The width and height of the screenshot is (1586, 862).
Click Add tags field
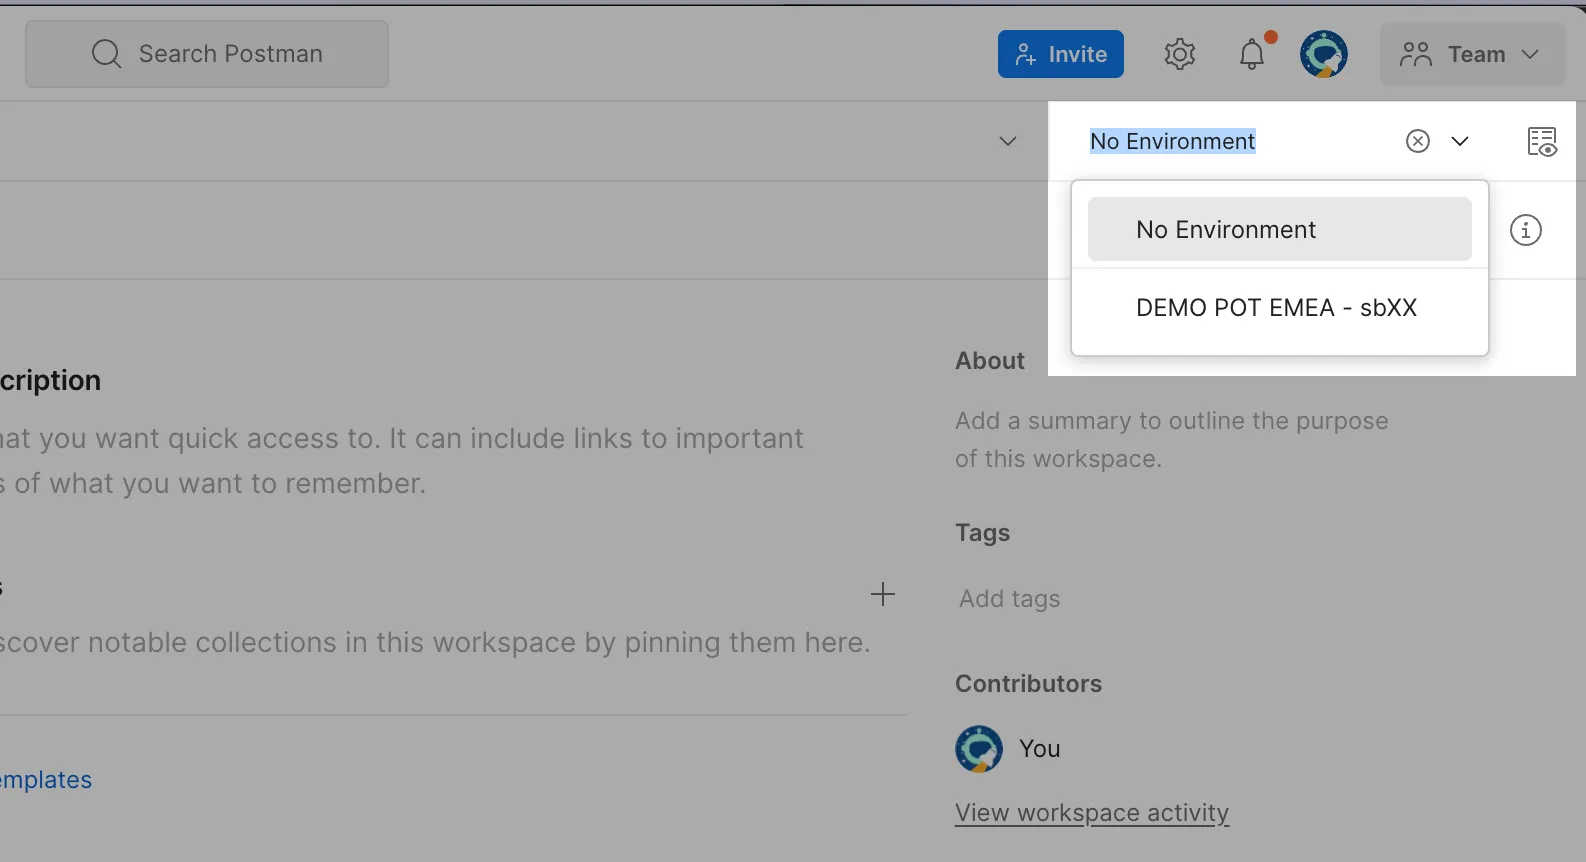tap(1010, 599)
